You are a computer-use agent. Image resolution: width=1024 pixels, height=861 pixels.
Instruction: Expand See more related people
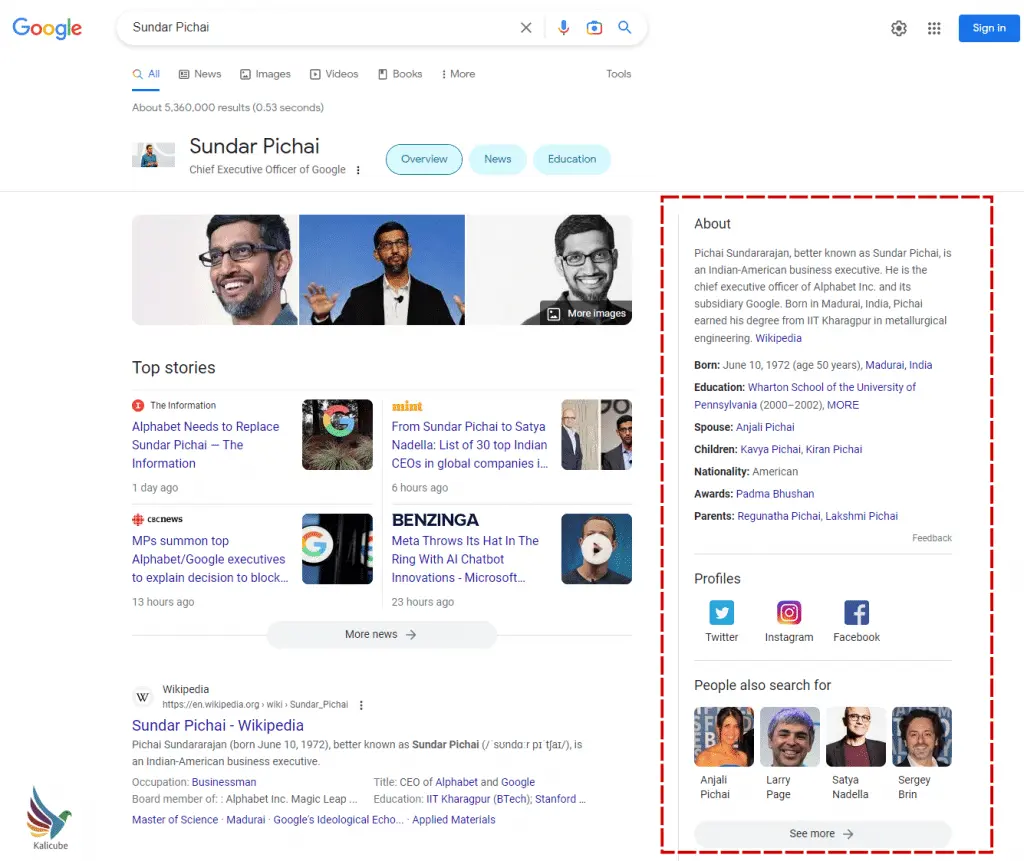coord(822,833)
